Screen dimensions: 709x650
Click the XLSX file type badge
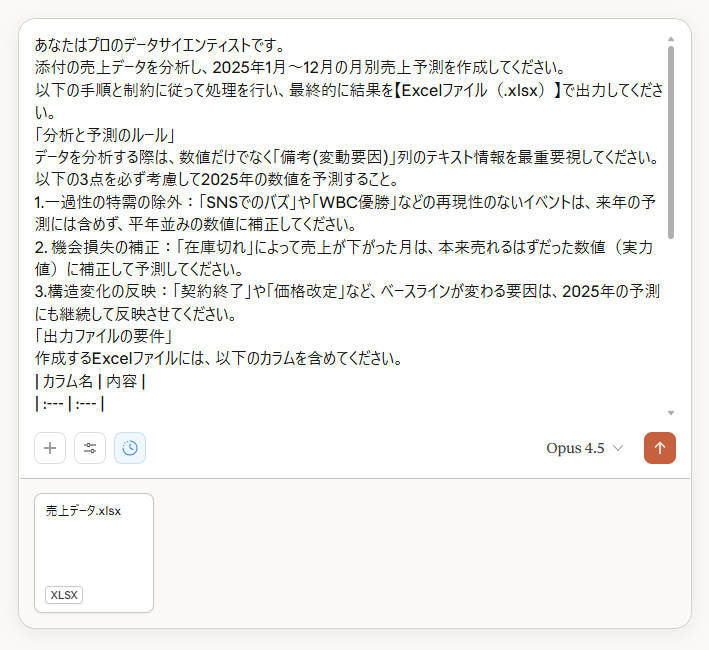(x=64, y=595)
